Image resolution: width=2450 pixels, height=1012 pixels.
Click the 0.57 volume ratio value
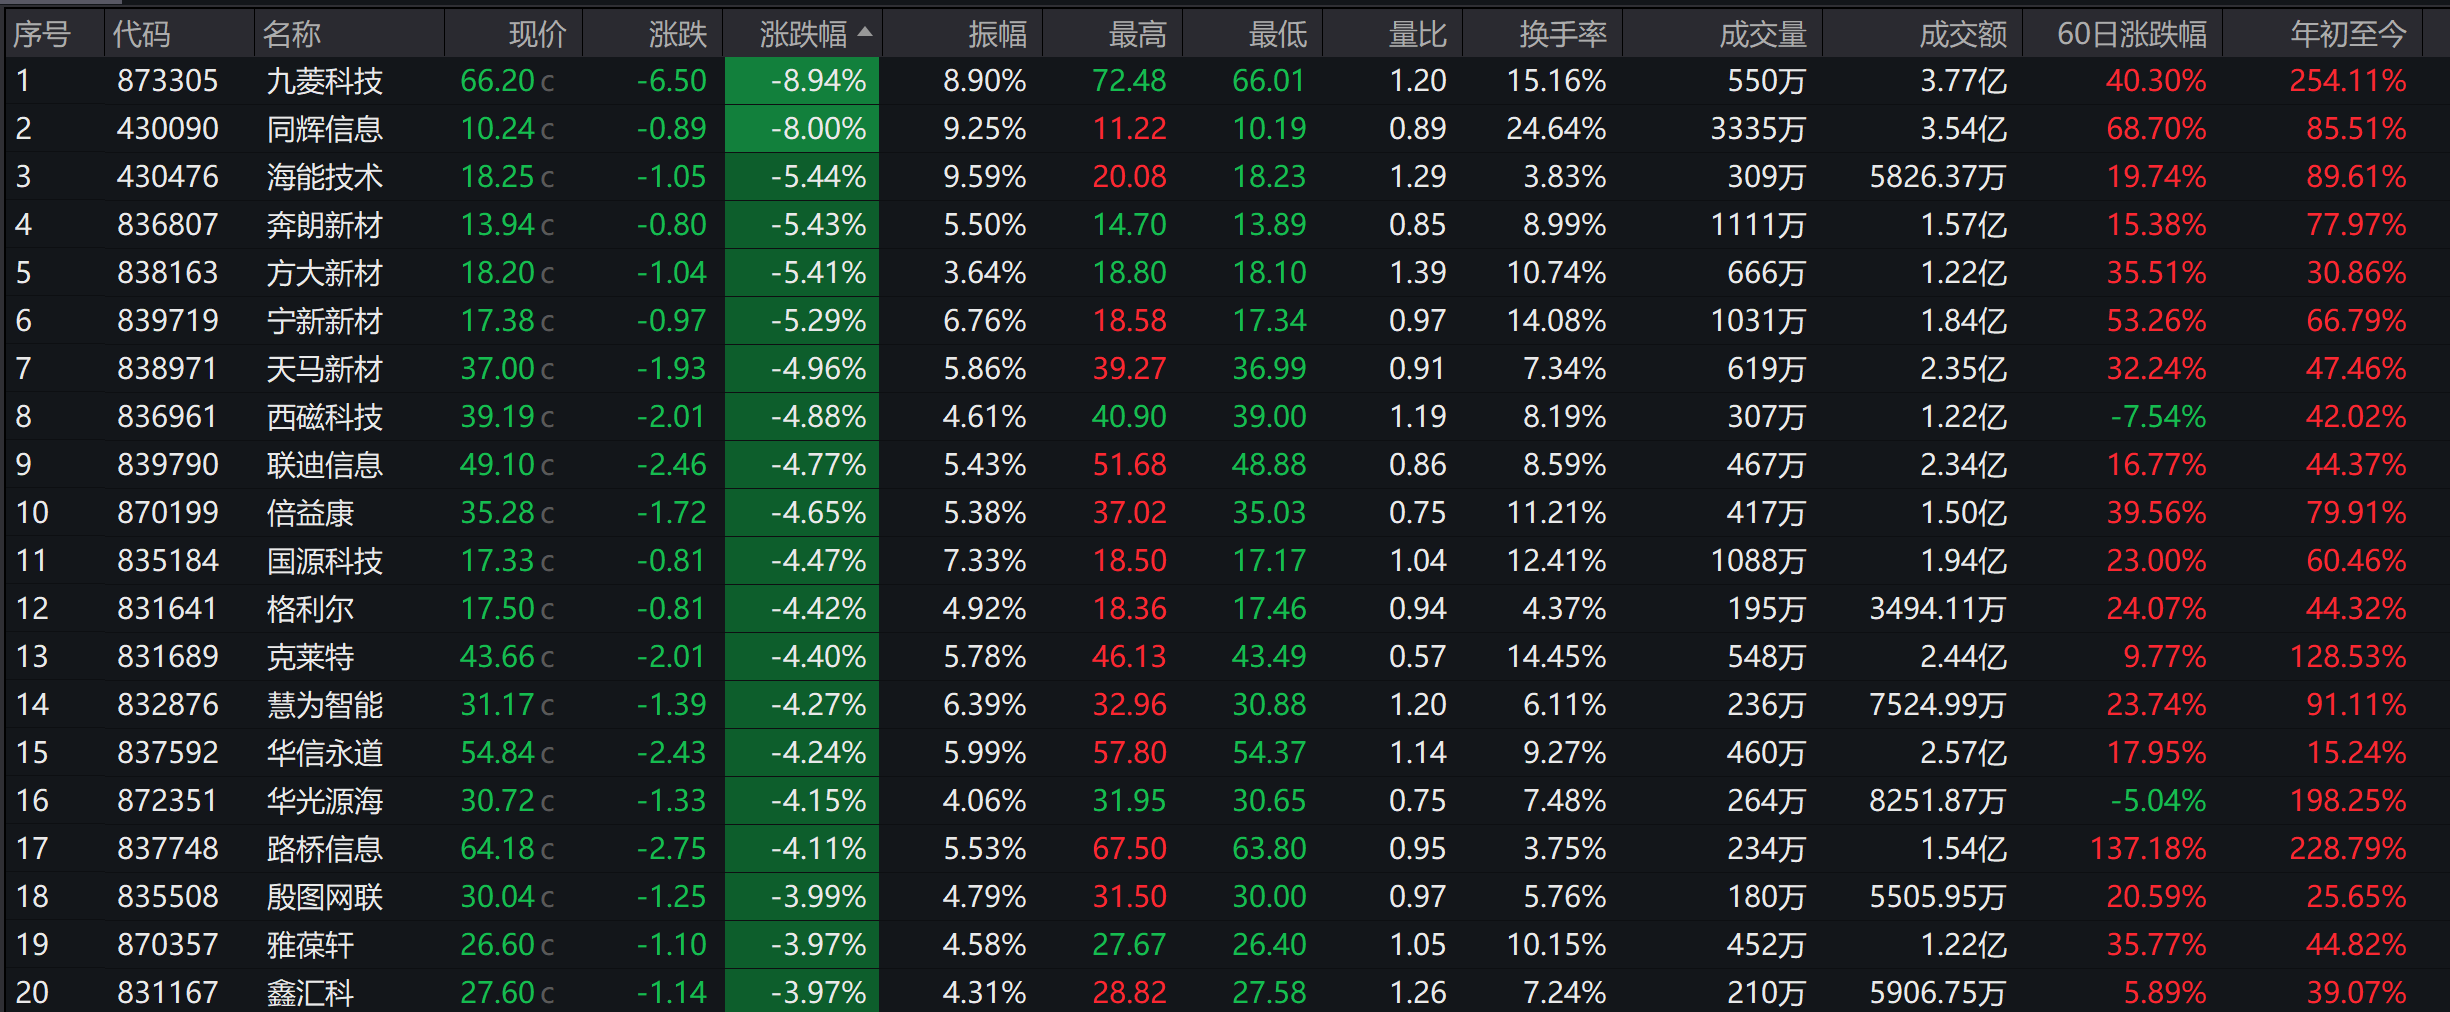(x=1418, y=657)
